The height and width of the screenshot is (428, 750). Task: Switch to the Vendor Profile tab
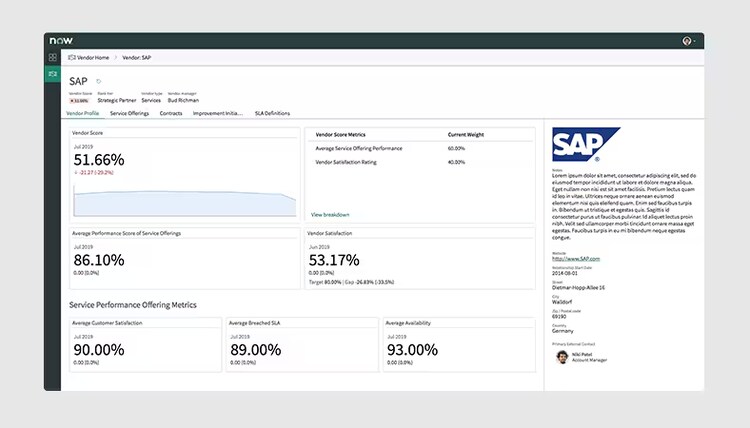82,113
